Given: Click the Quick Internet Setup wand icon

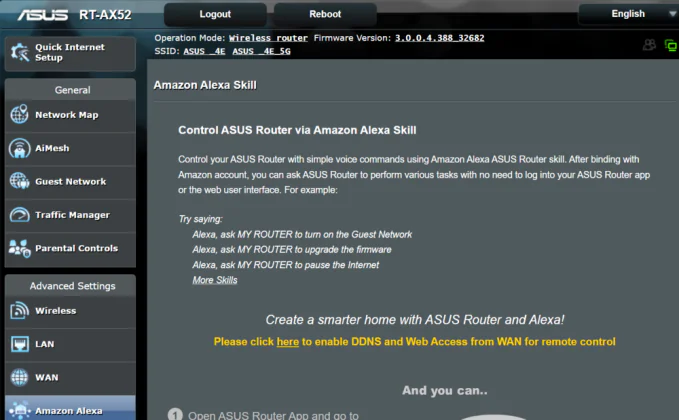Looking at the screenshot, I should (20, 52).
